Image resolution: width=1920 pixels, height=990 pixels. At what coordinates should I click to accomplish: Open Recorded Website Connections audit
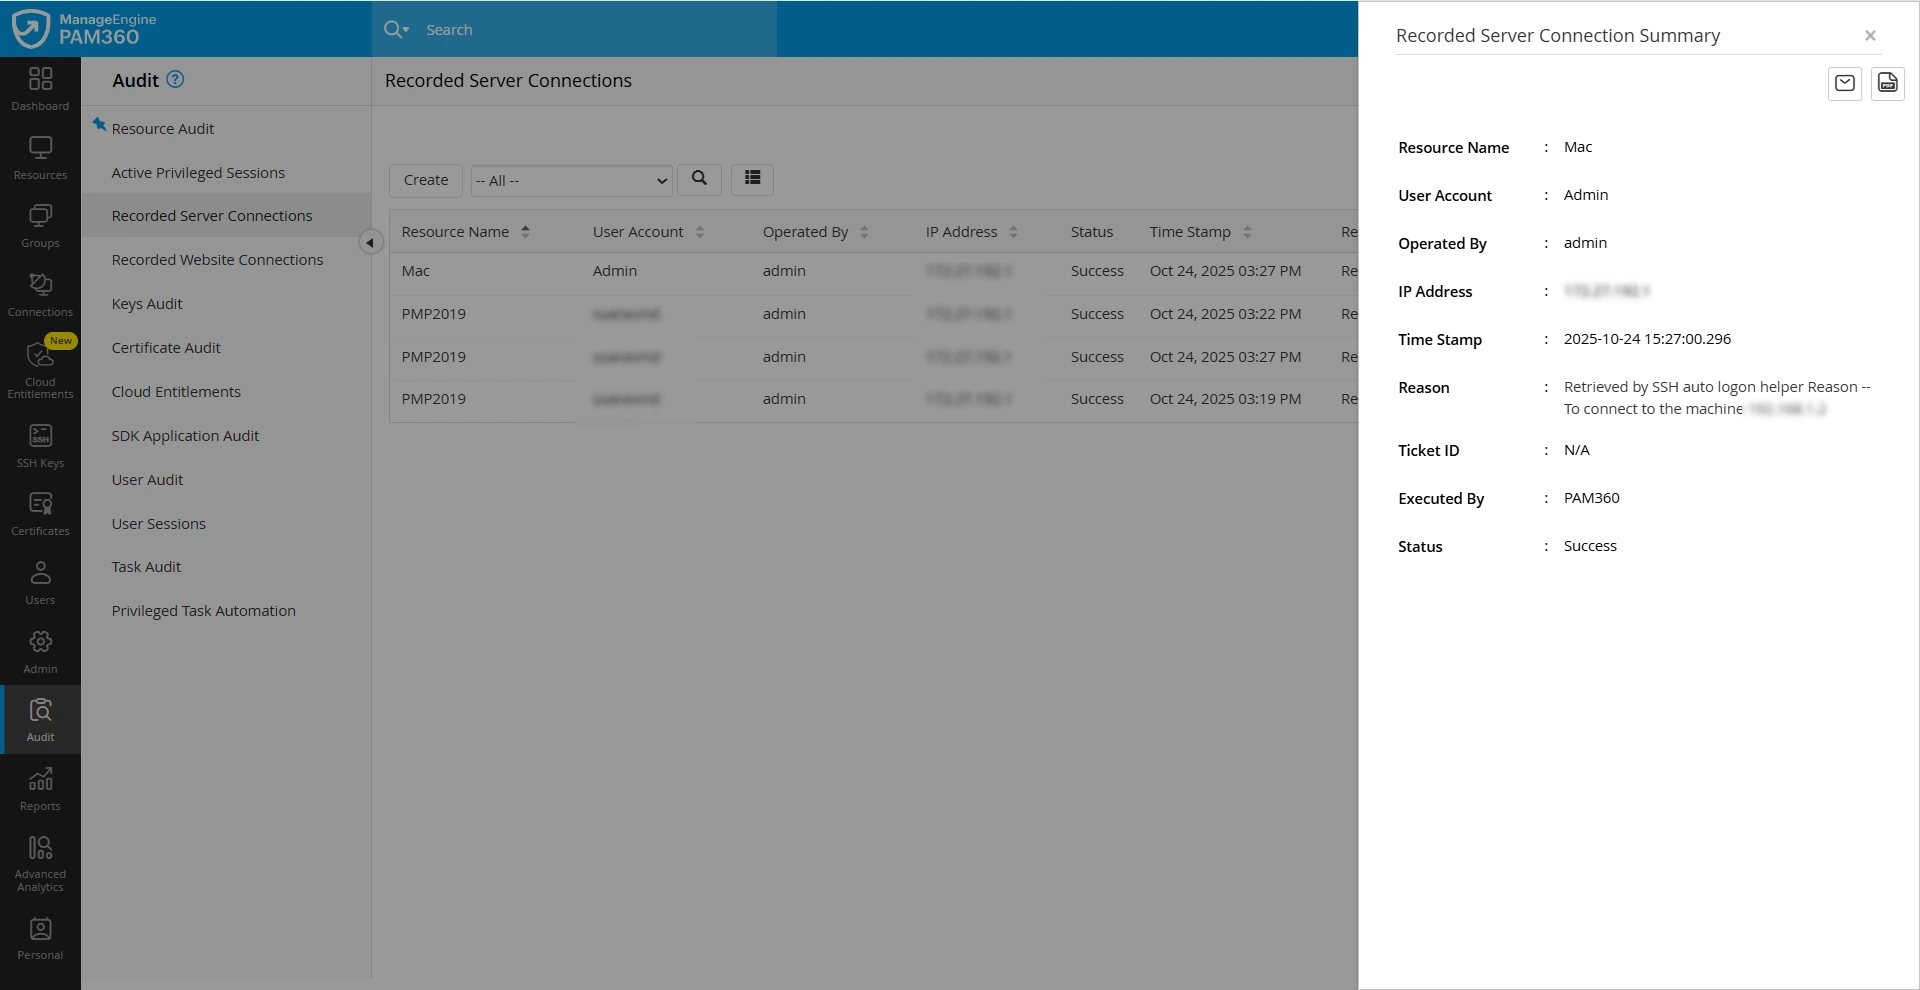[217, 260]
